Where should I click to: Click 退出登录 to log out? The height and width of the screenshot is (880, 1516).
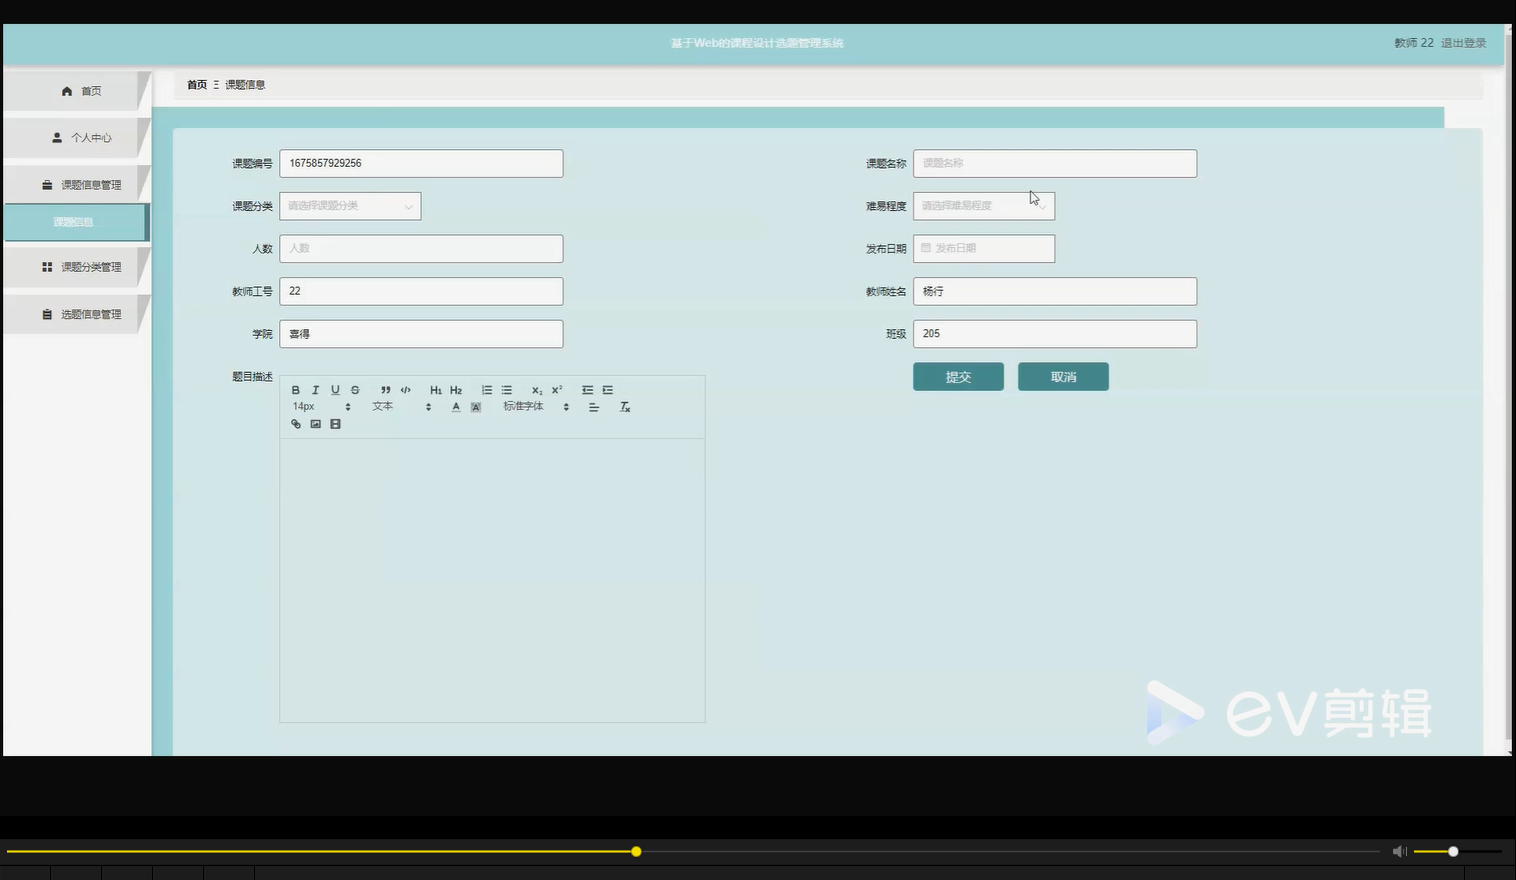coord(1463,43)
